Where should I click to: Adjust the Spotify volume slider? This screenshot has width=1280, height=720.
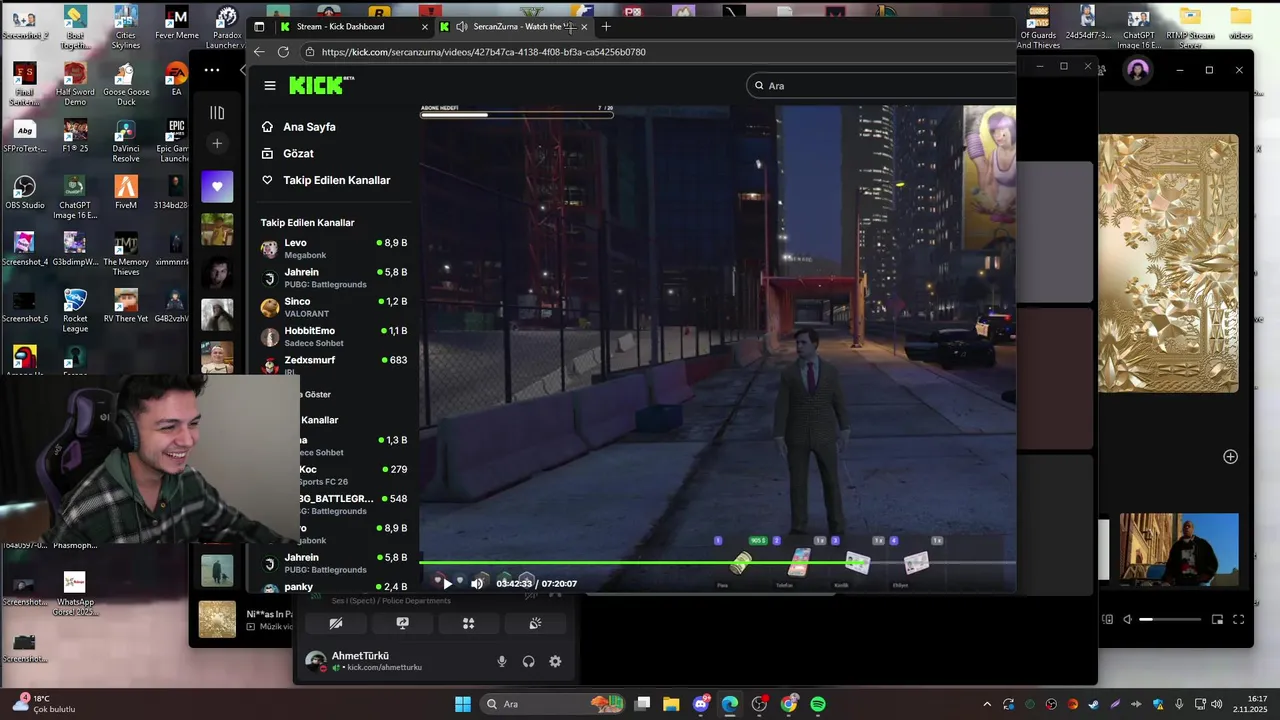tap(1170, 620)
